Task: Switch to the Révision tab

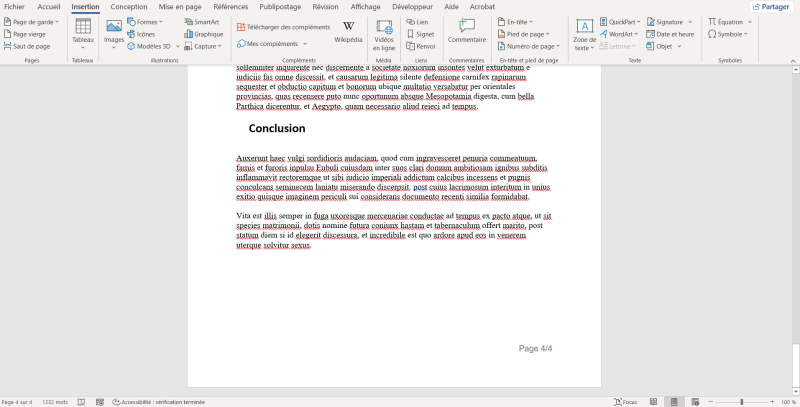Action: point(326,7)
